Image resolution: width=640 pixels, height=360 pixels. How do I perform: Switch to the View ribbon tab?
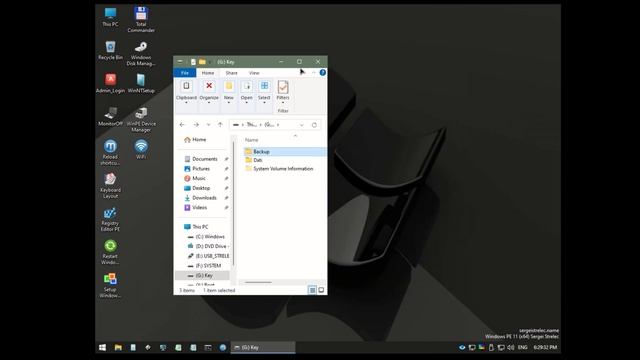[254, 73]
